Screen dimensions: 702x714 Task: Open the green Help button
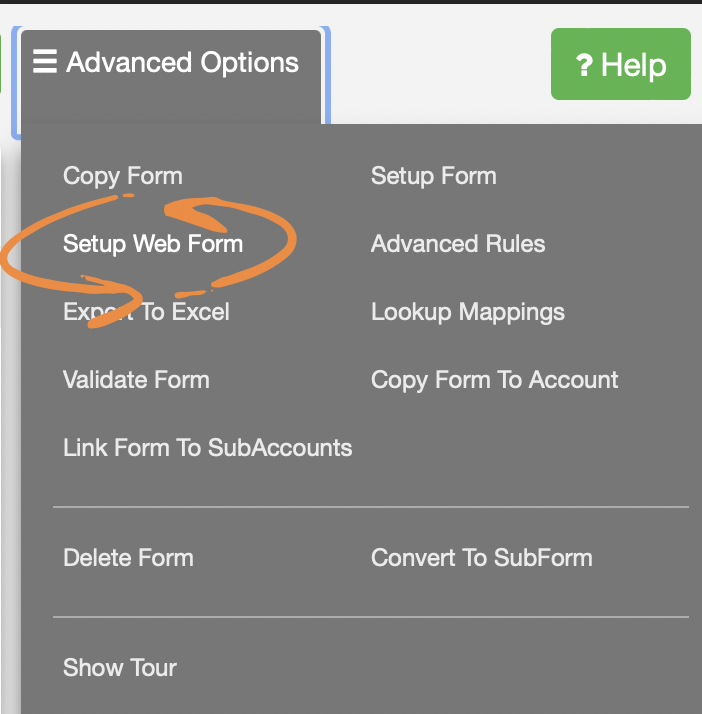tap(620, 64)
